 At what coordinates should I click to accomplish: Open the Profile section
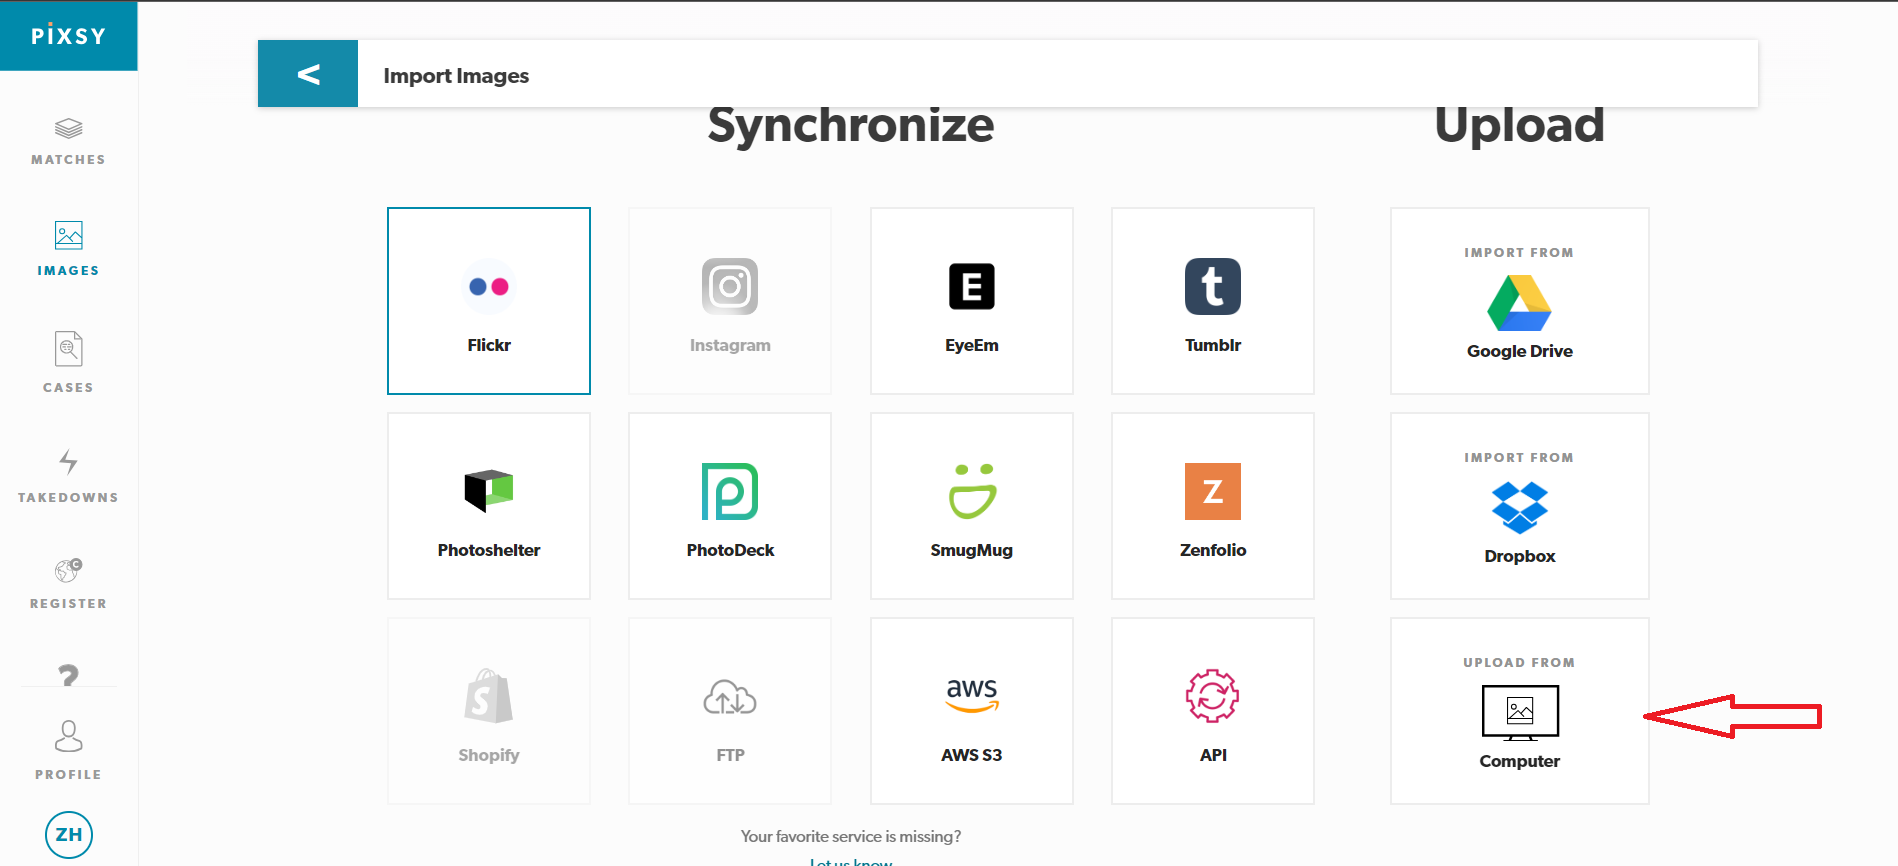click(x=68, y=750)
